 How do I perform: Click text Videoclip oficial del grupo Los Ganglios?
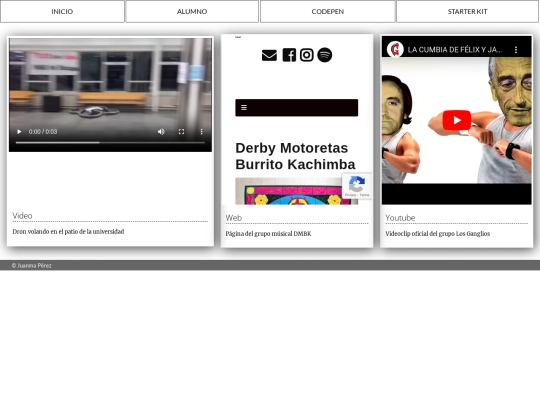(x=437, y=234)
